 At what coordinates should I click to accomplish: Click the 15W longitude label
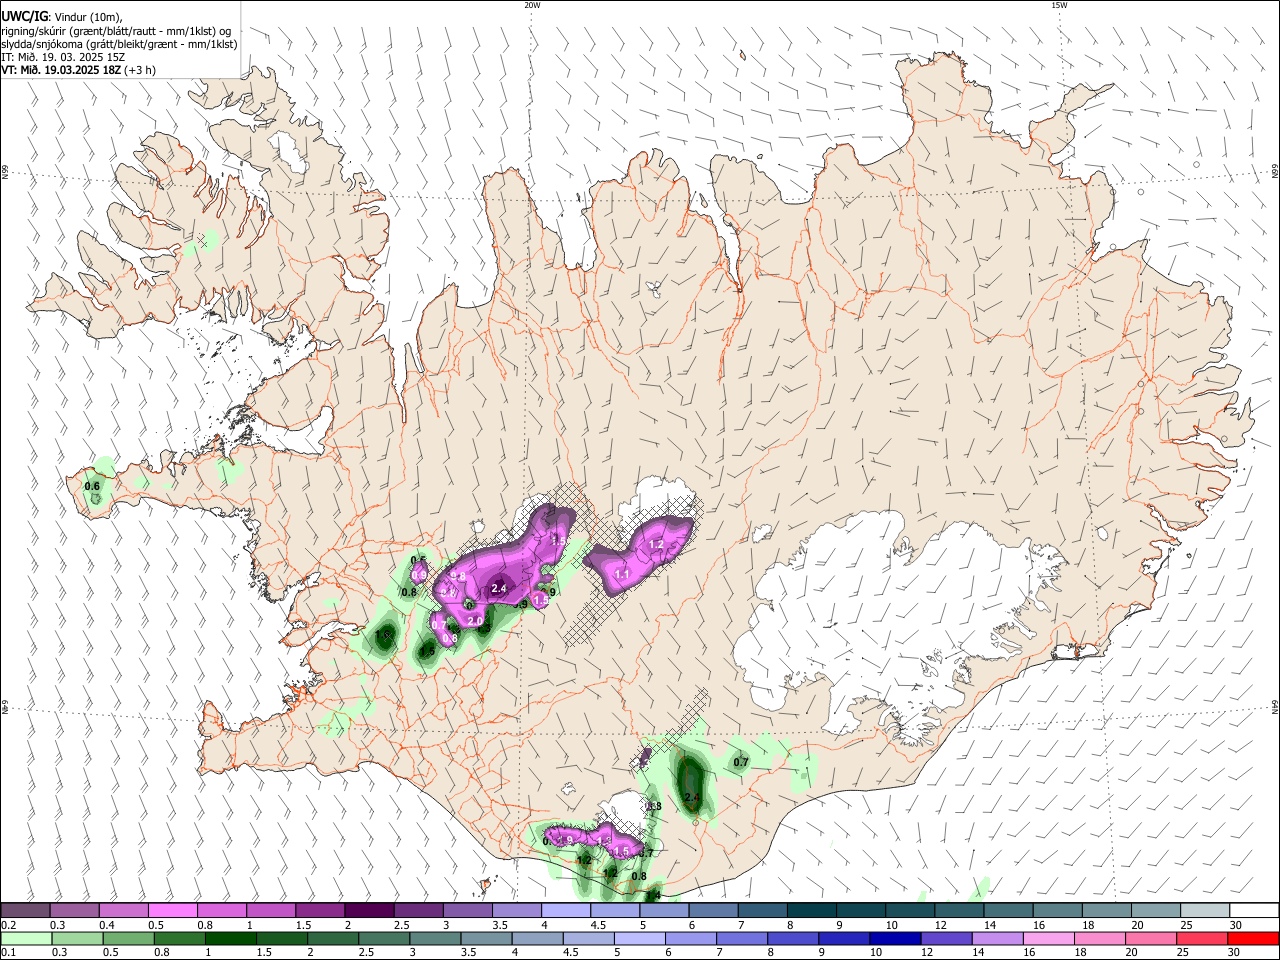[1059, 5]
